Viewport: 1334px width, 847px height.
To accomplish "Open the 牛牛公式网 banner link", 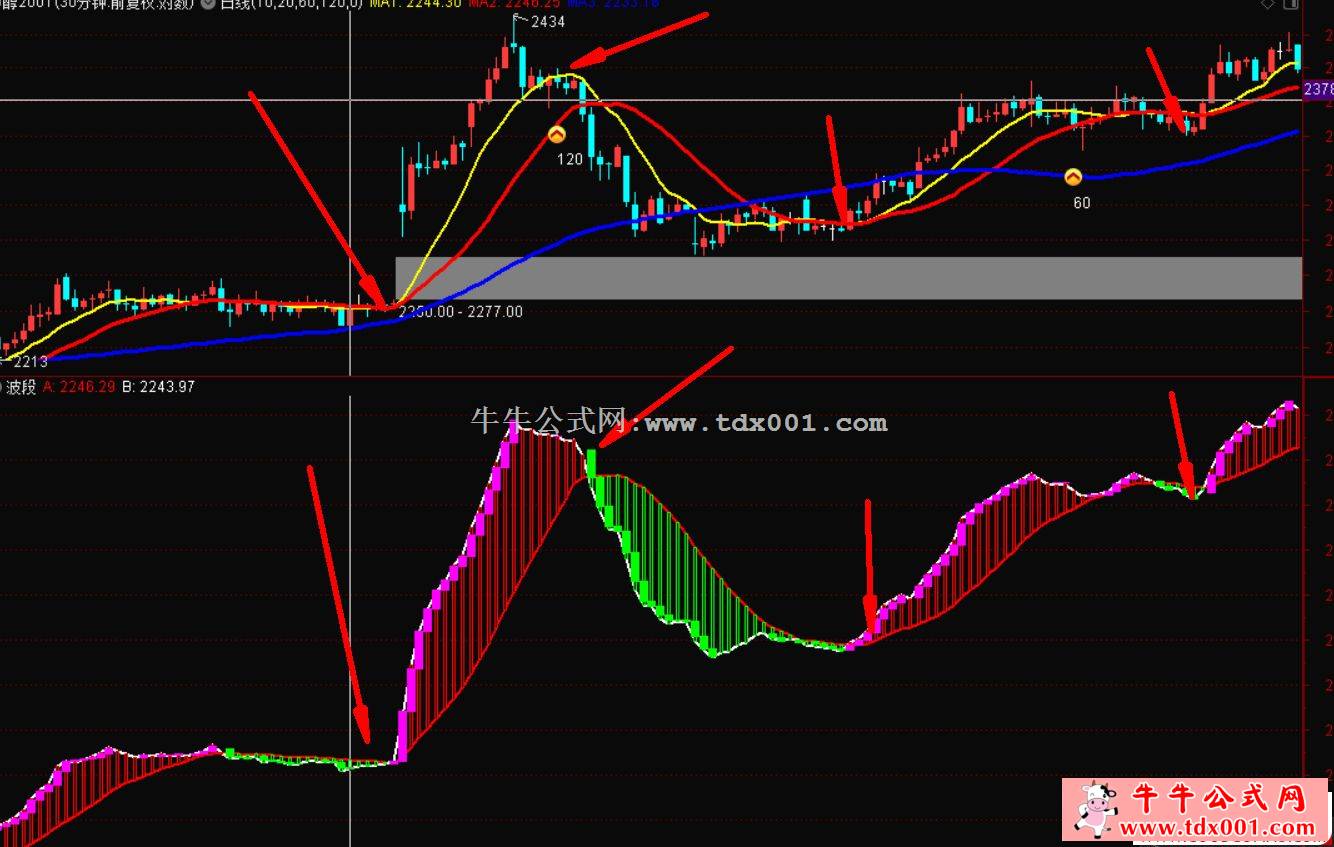I will (x=1219, y=799).
